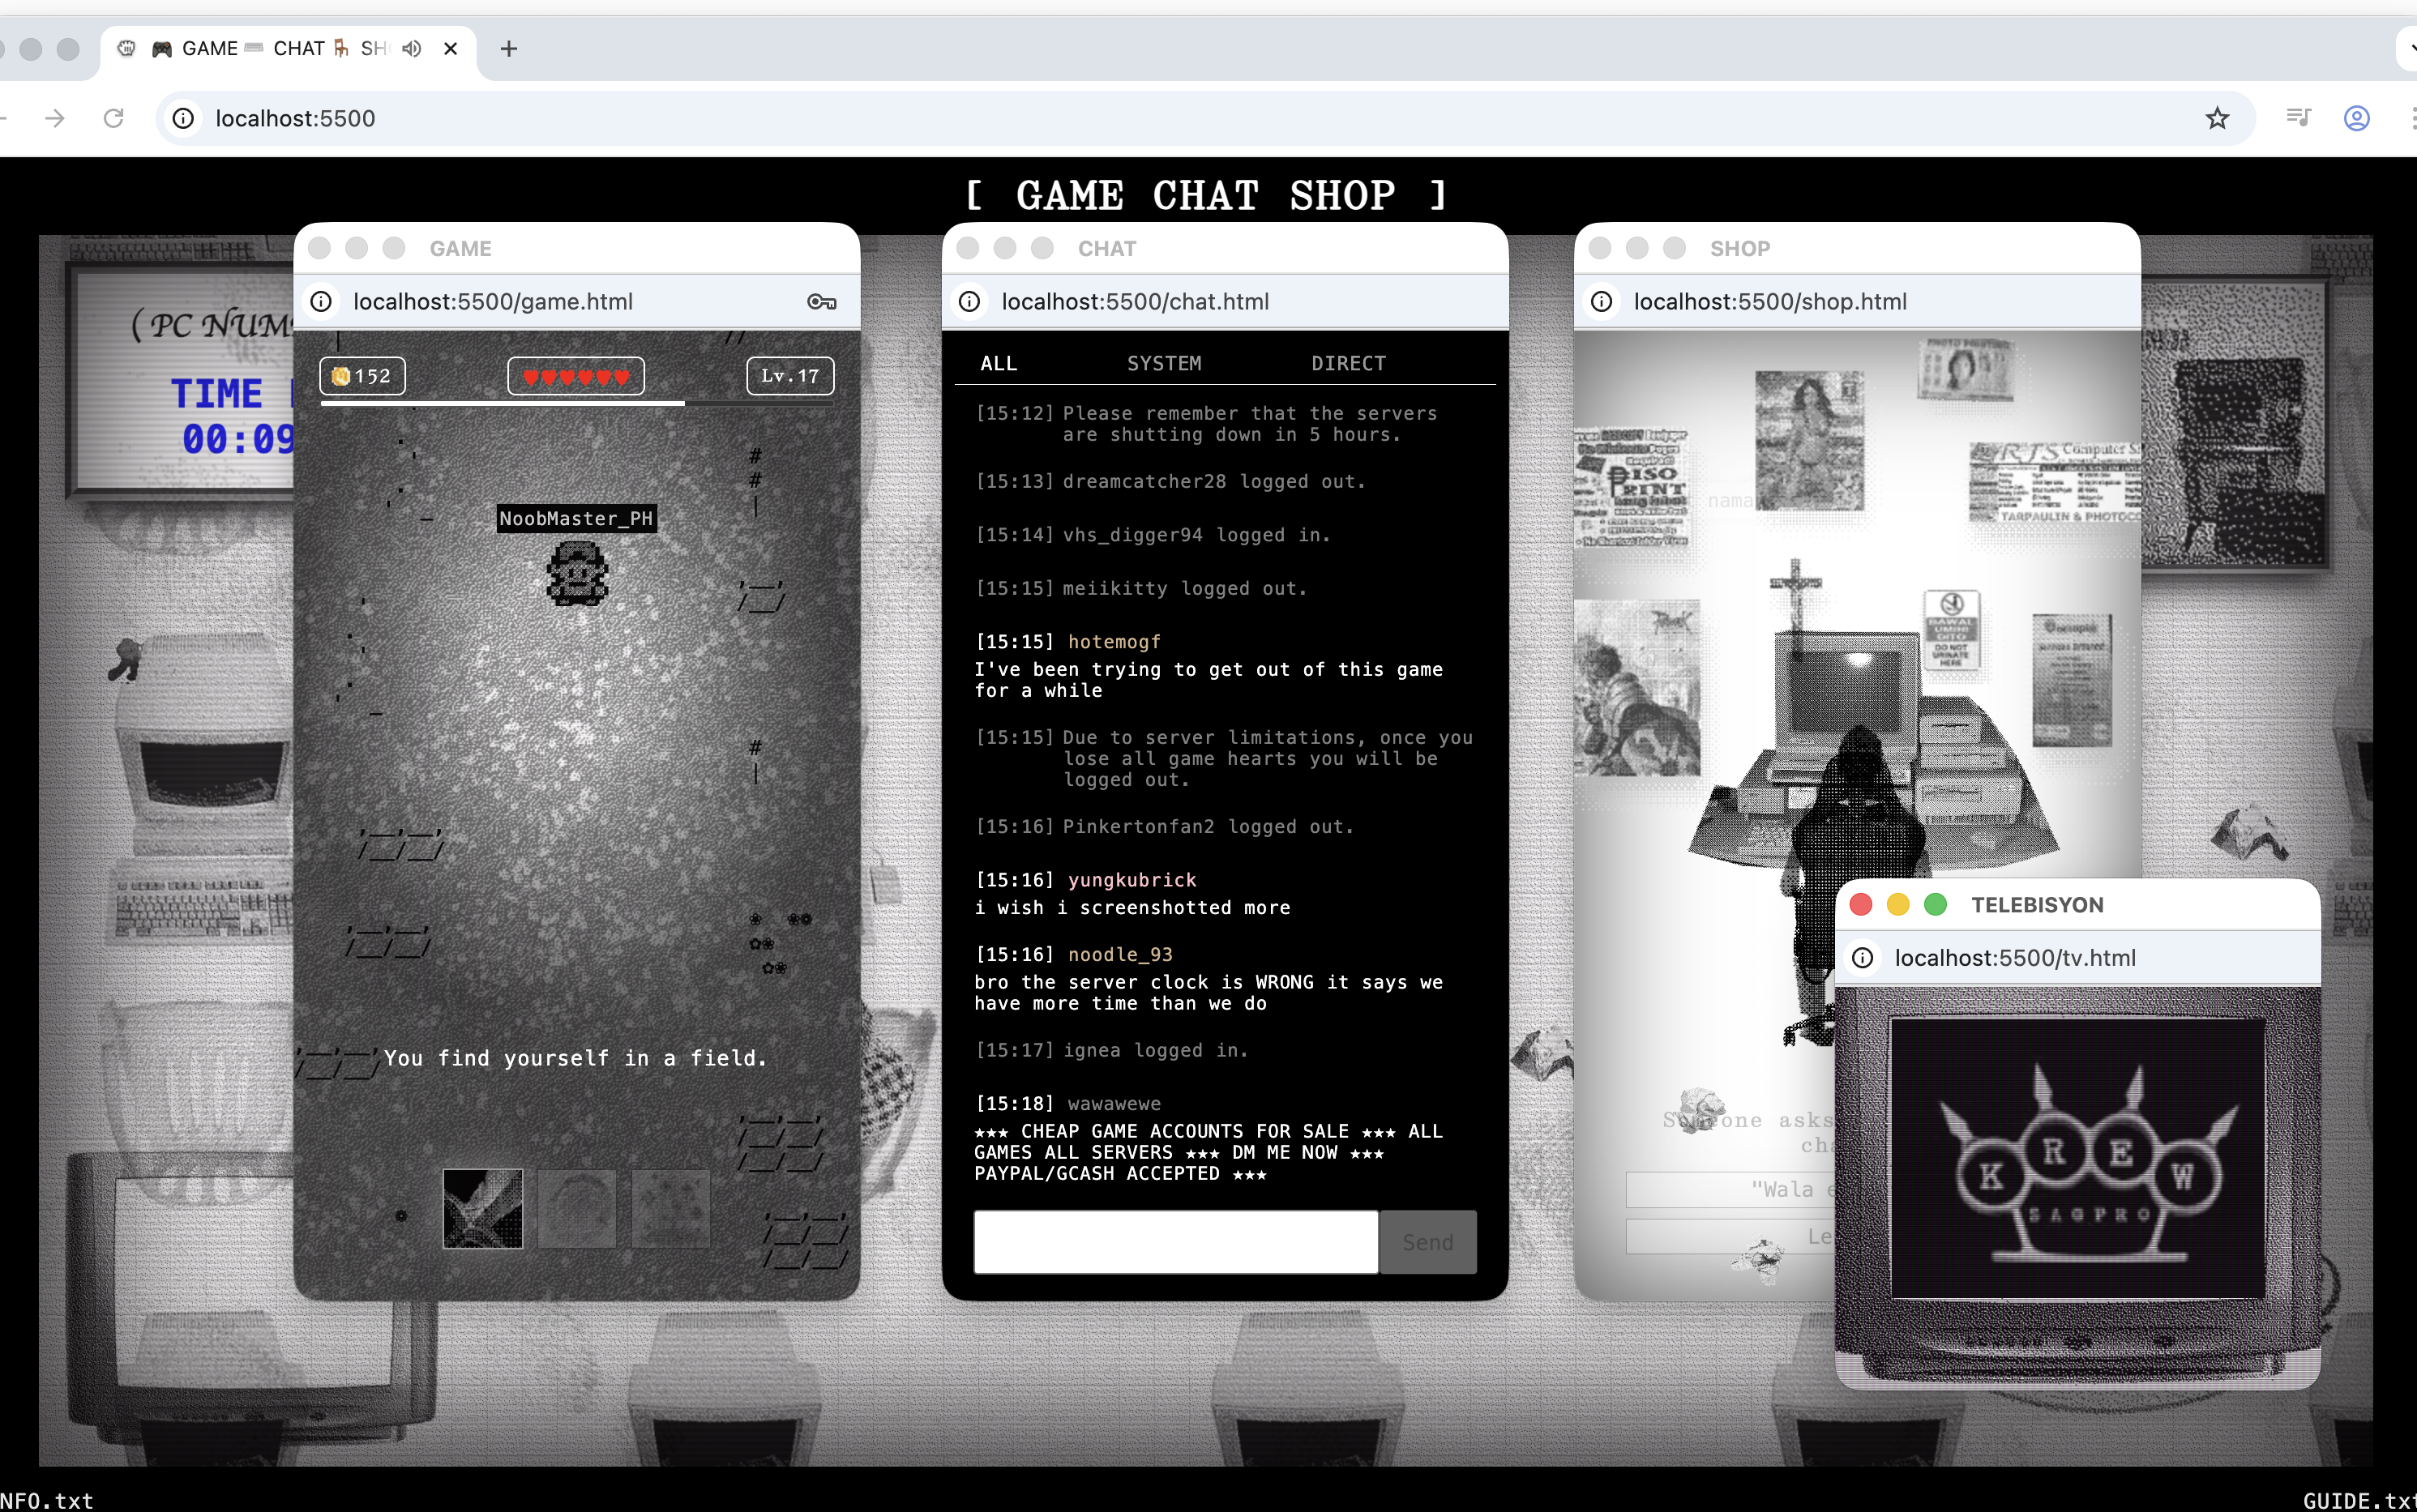Screen dimensions: 2417x1512
Task: Minimize TELEBISYON with yellow button
Action: coord(1898,904)
